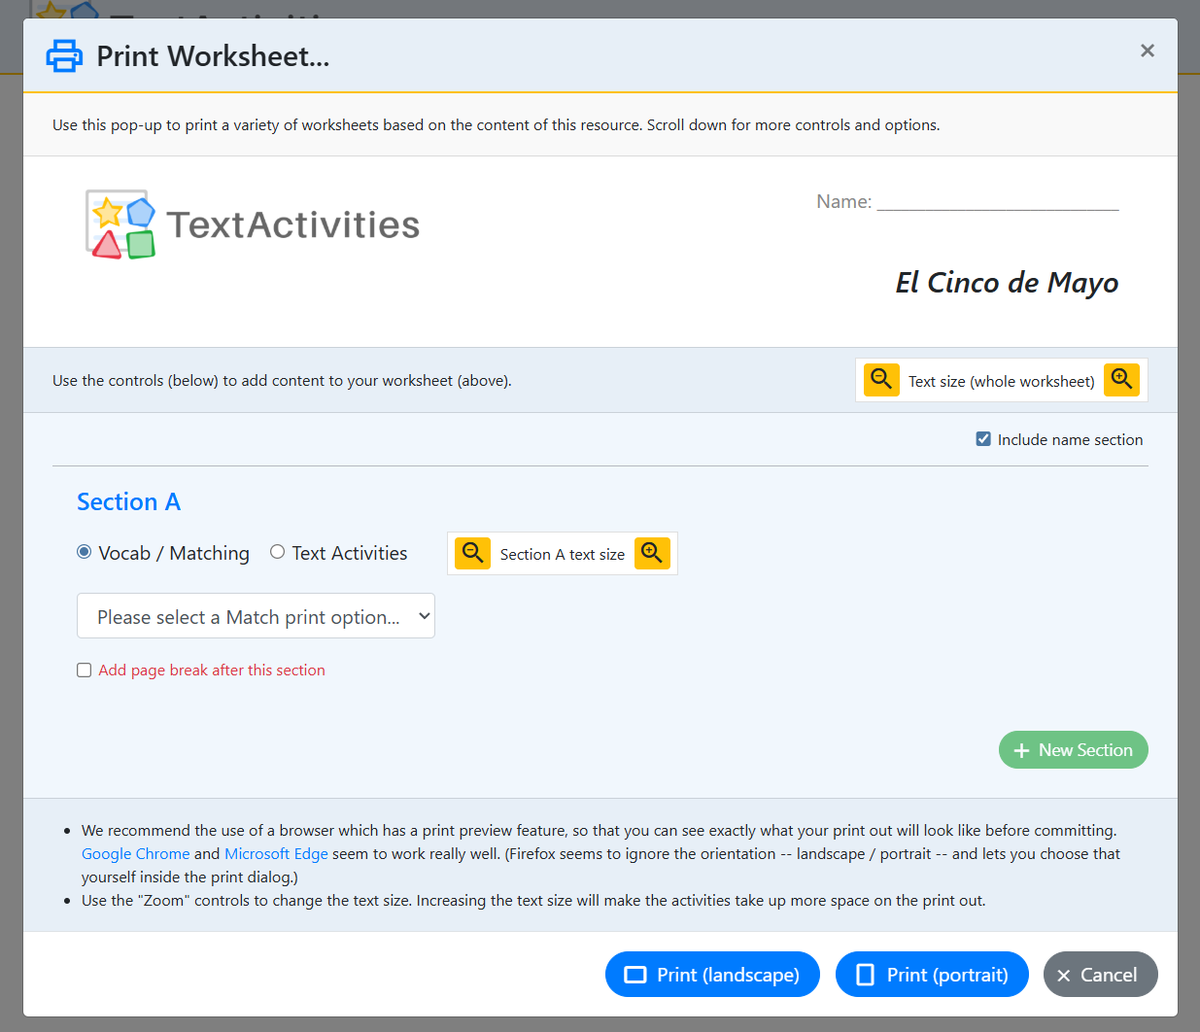Image resolution: width=1200 pixels, height=1032 pixels.
Task: Click zoom-in icon for whole worksheet text size
Action: 1121,379
